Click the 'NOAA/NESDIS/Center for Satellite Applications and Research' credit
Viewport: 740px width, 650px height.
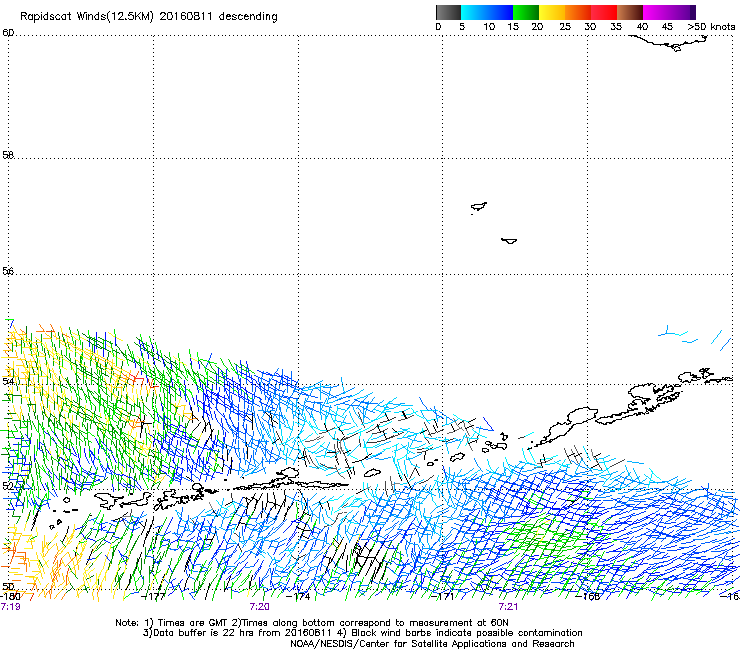(x=432, y=644)
